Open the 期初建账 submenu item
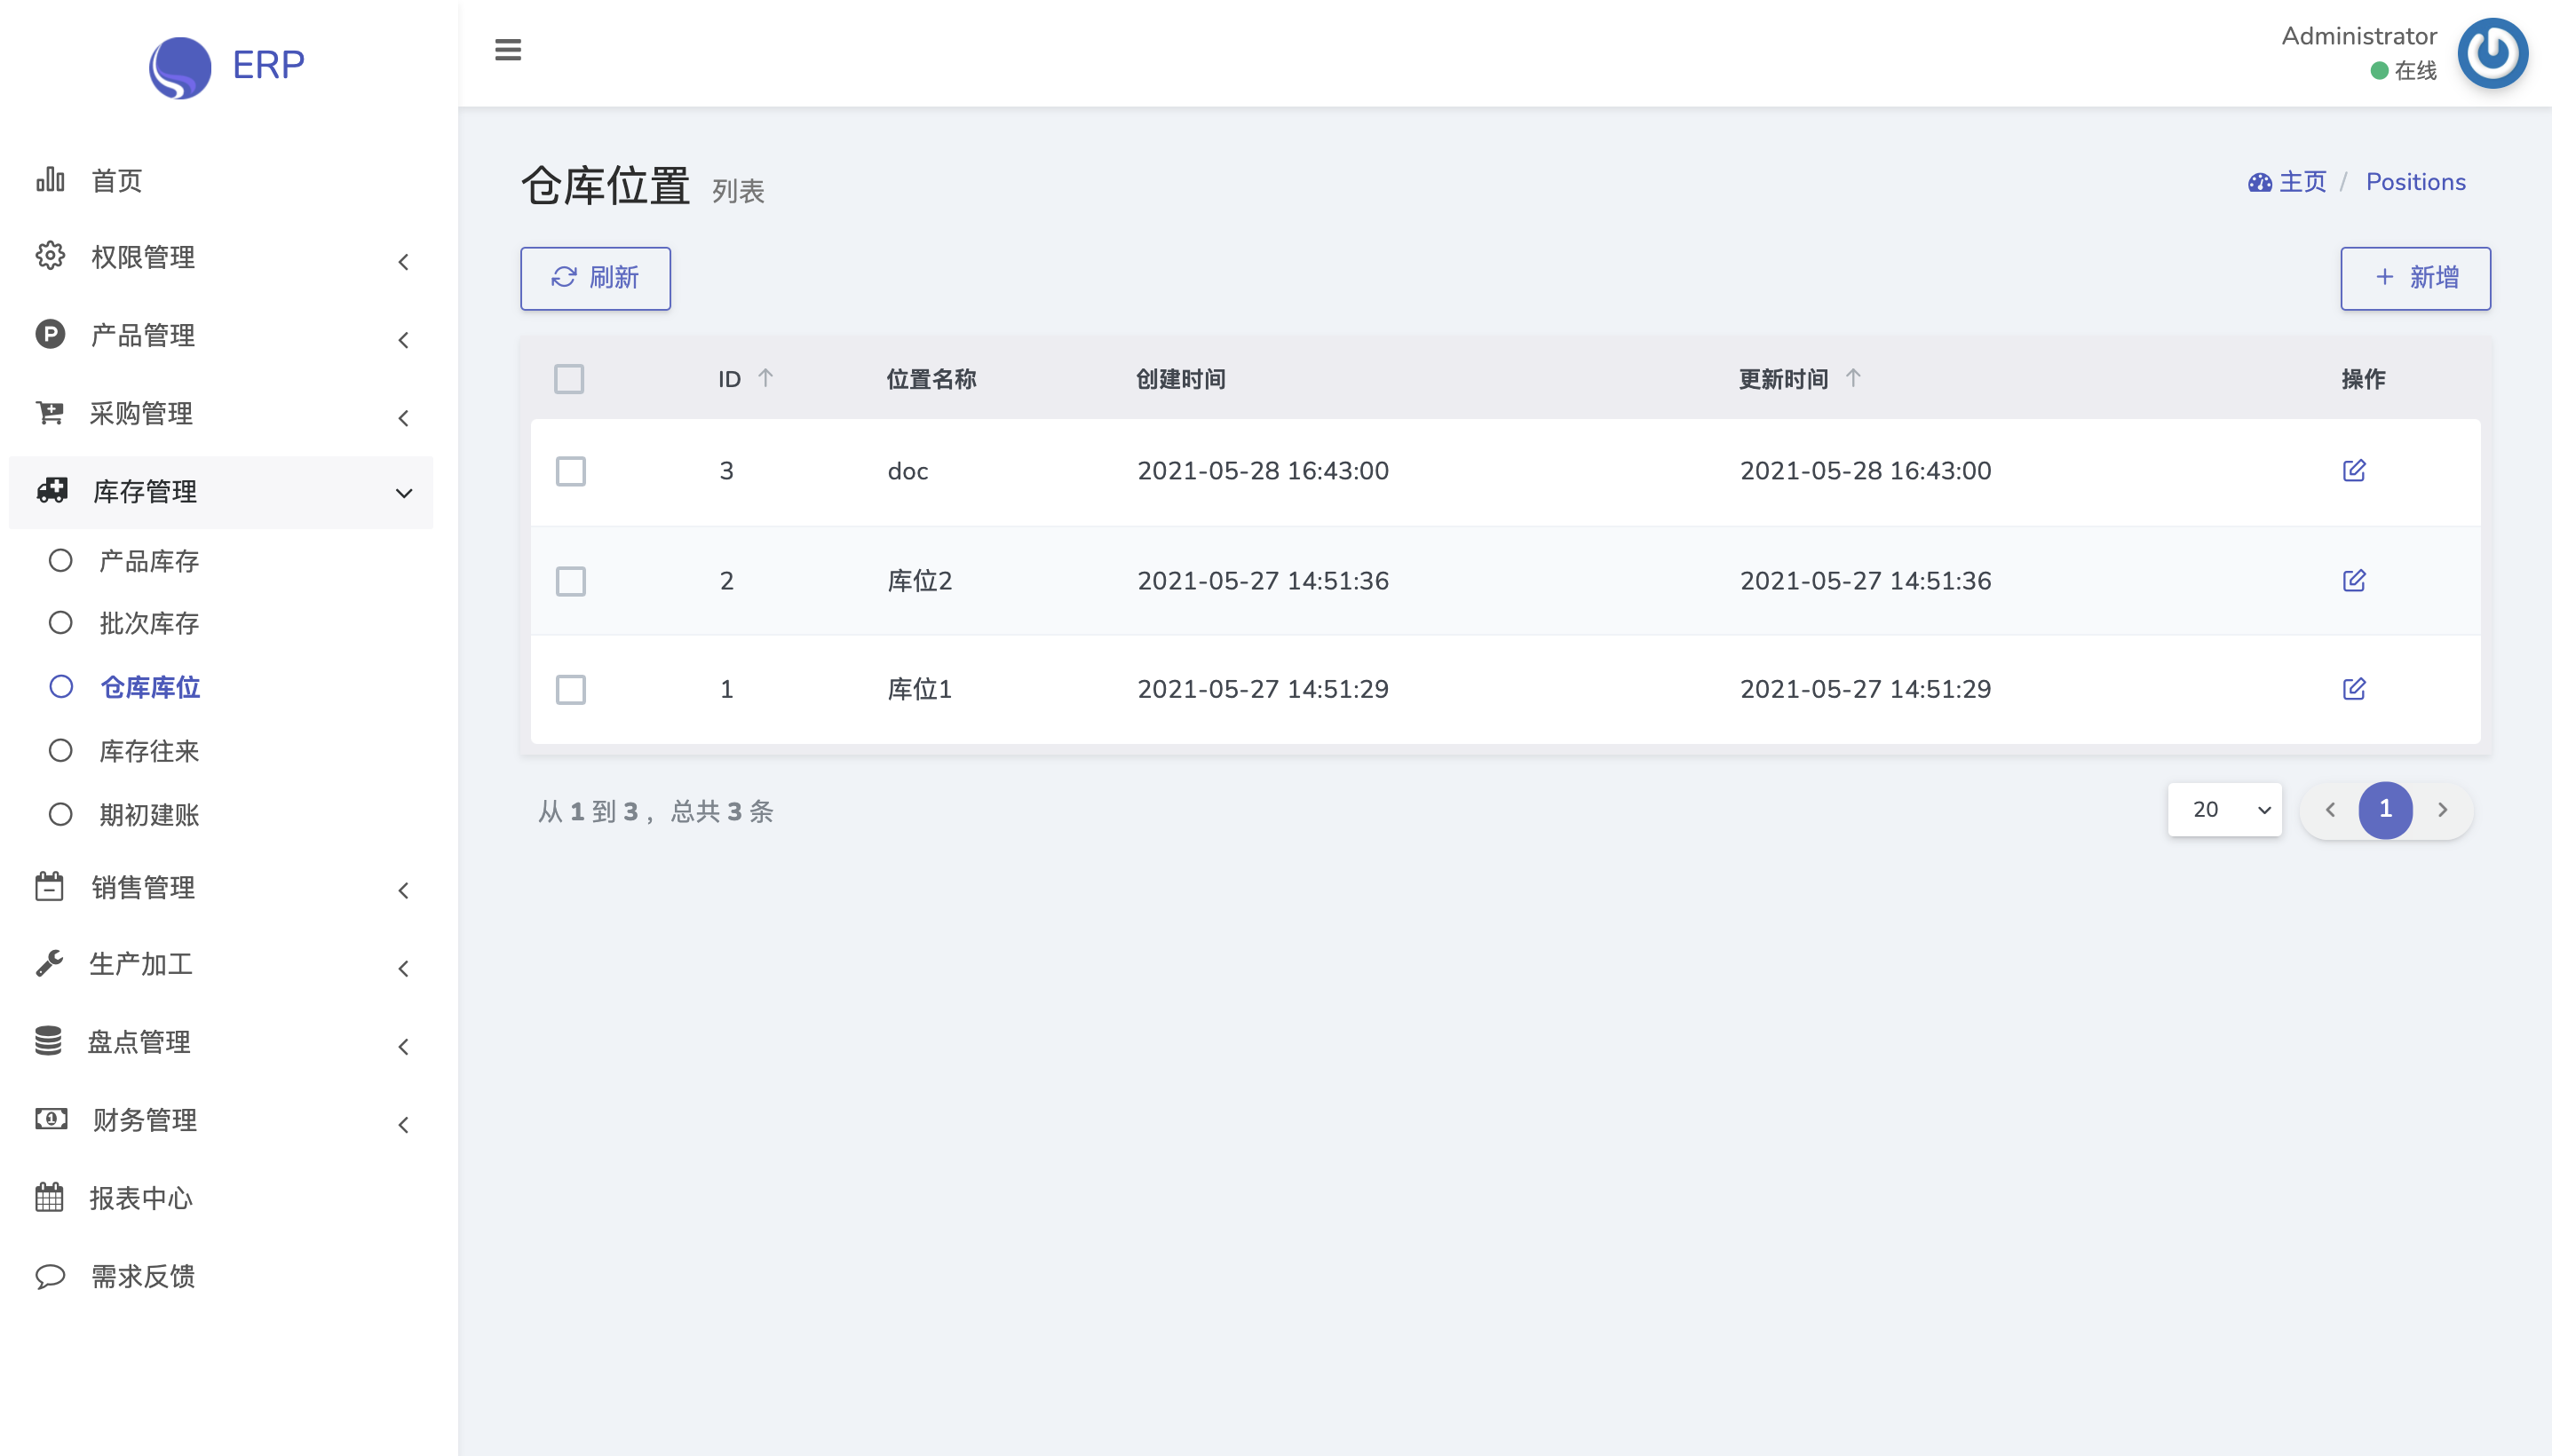2552x1456 pixels. point(149,815)
